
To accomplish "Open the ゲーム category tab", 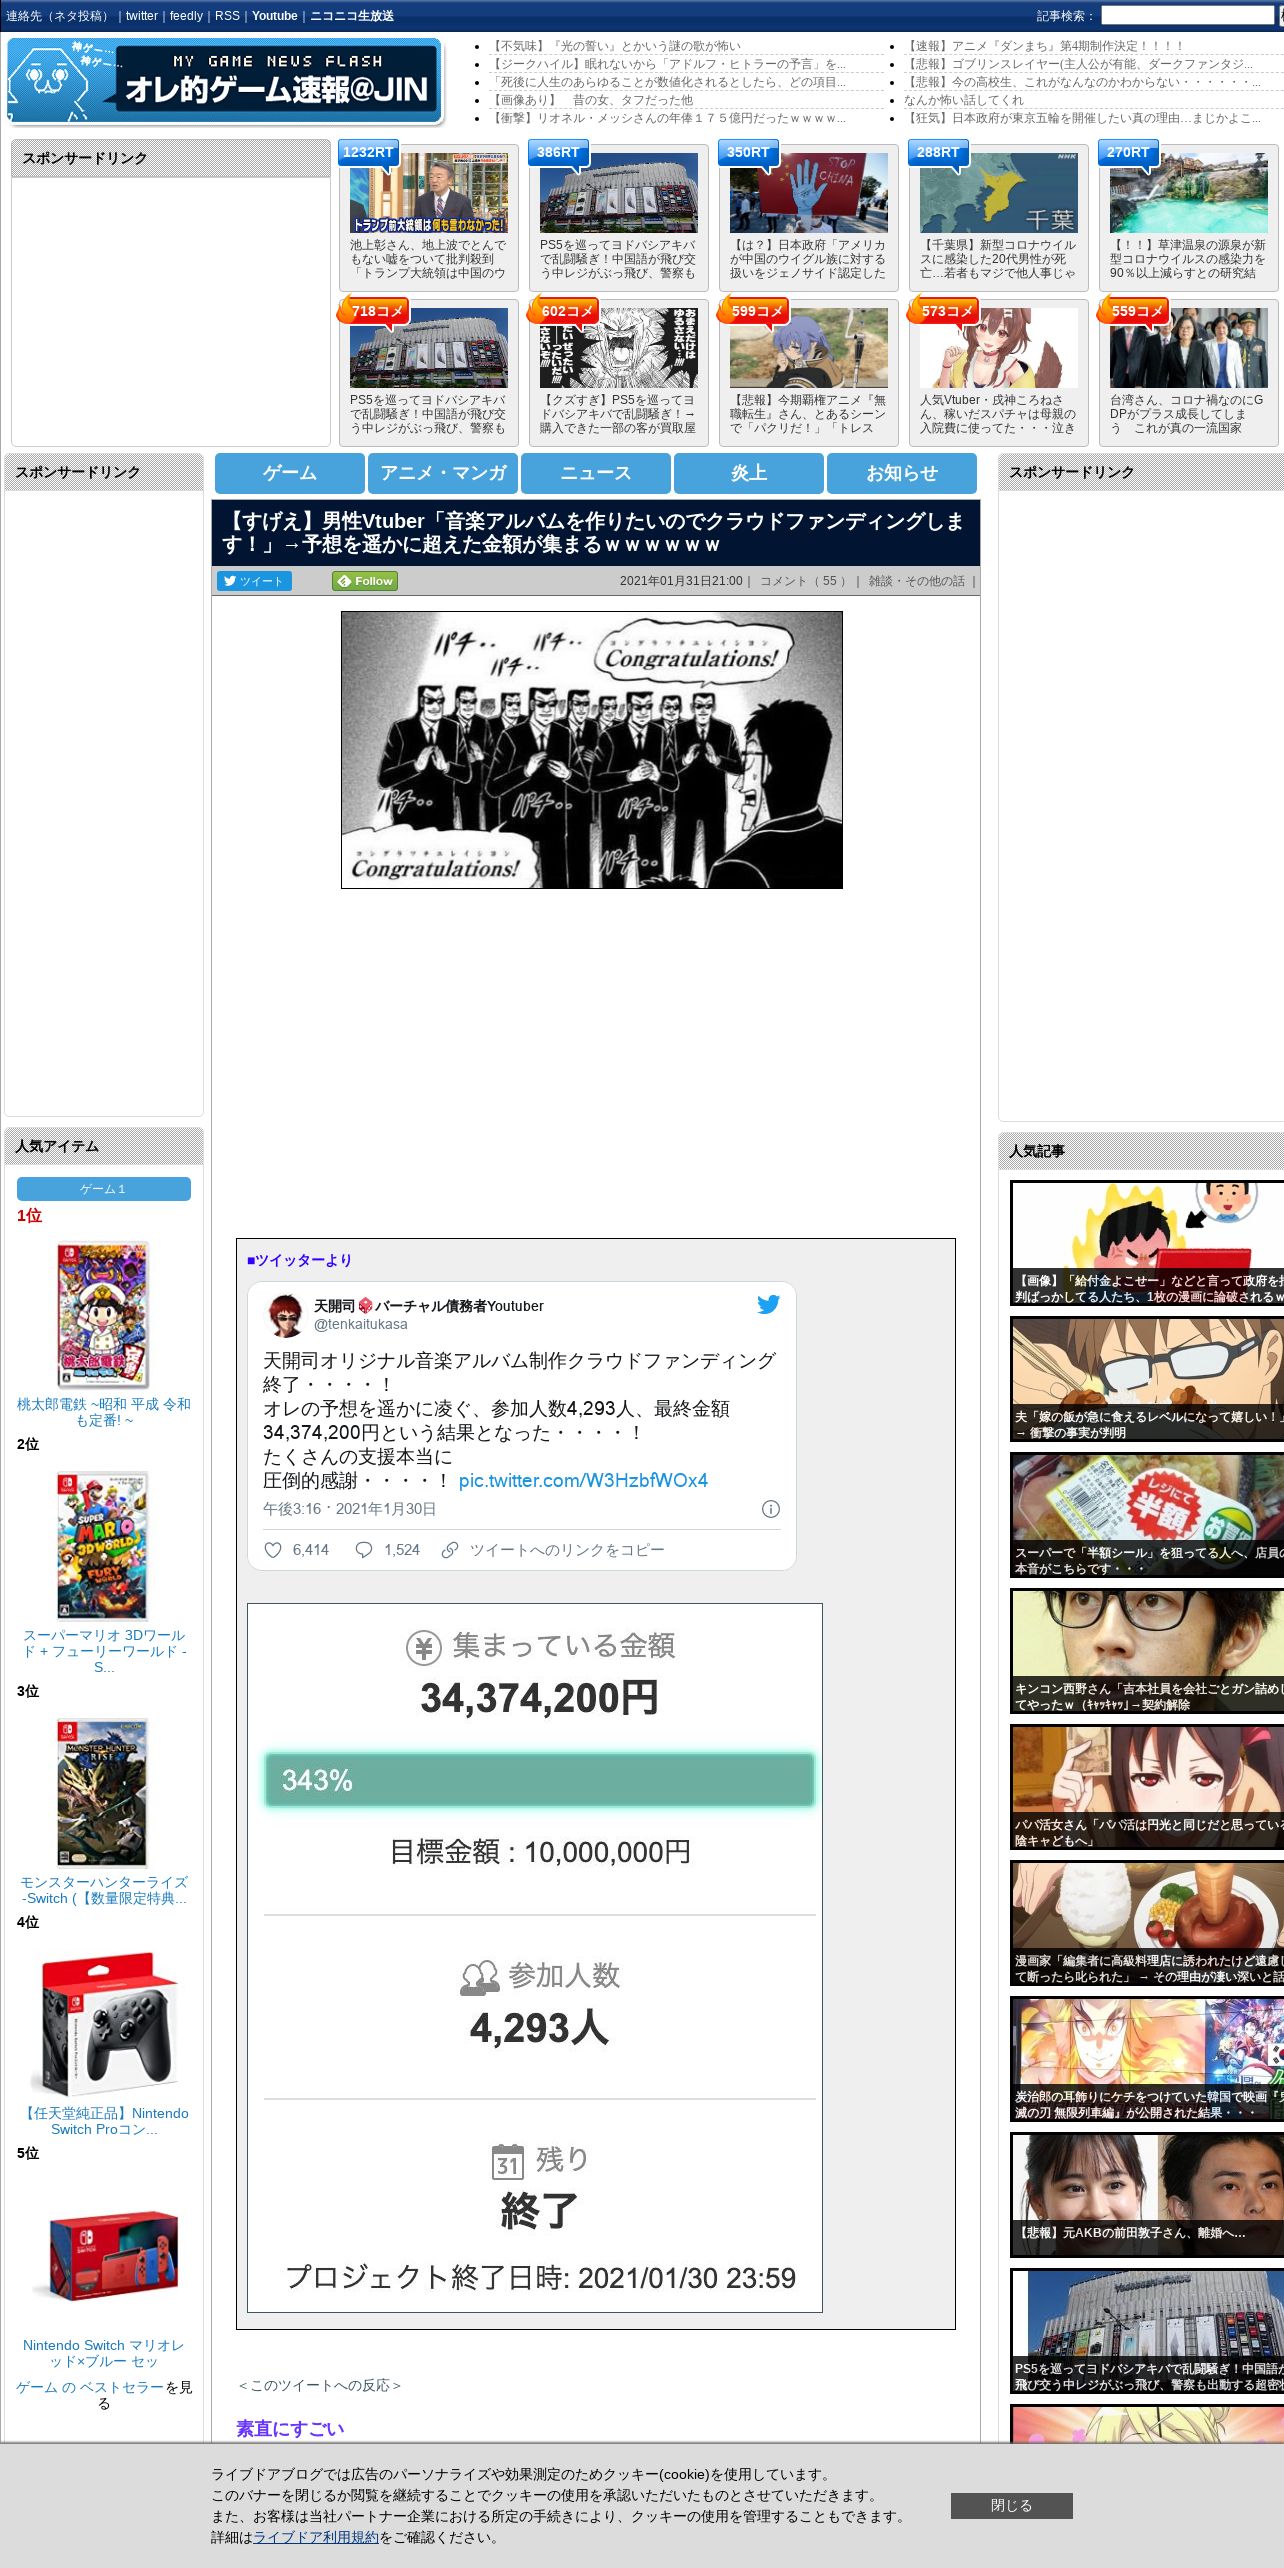I will coord(290,473).
